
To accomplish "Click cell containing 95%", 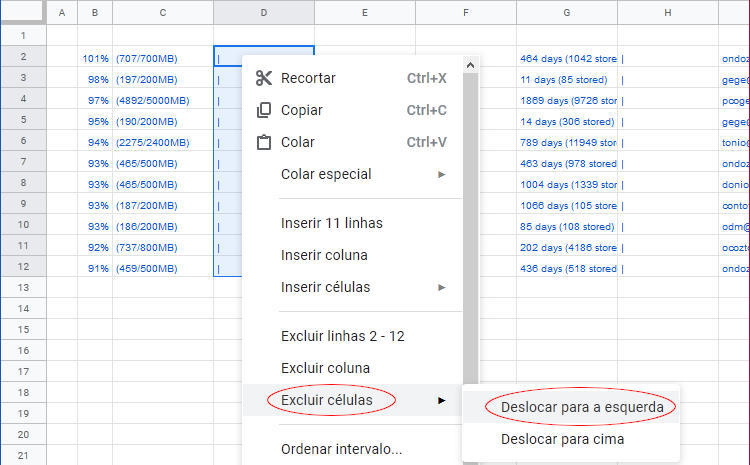I will [x=95, y=122].
